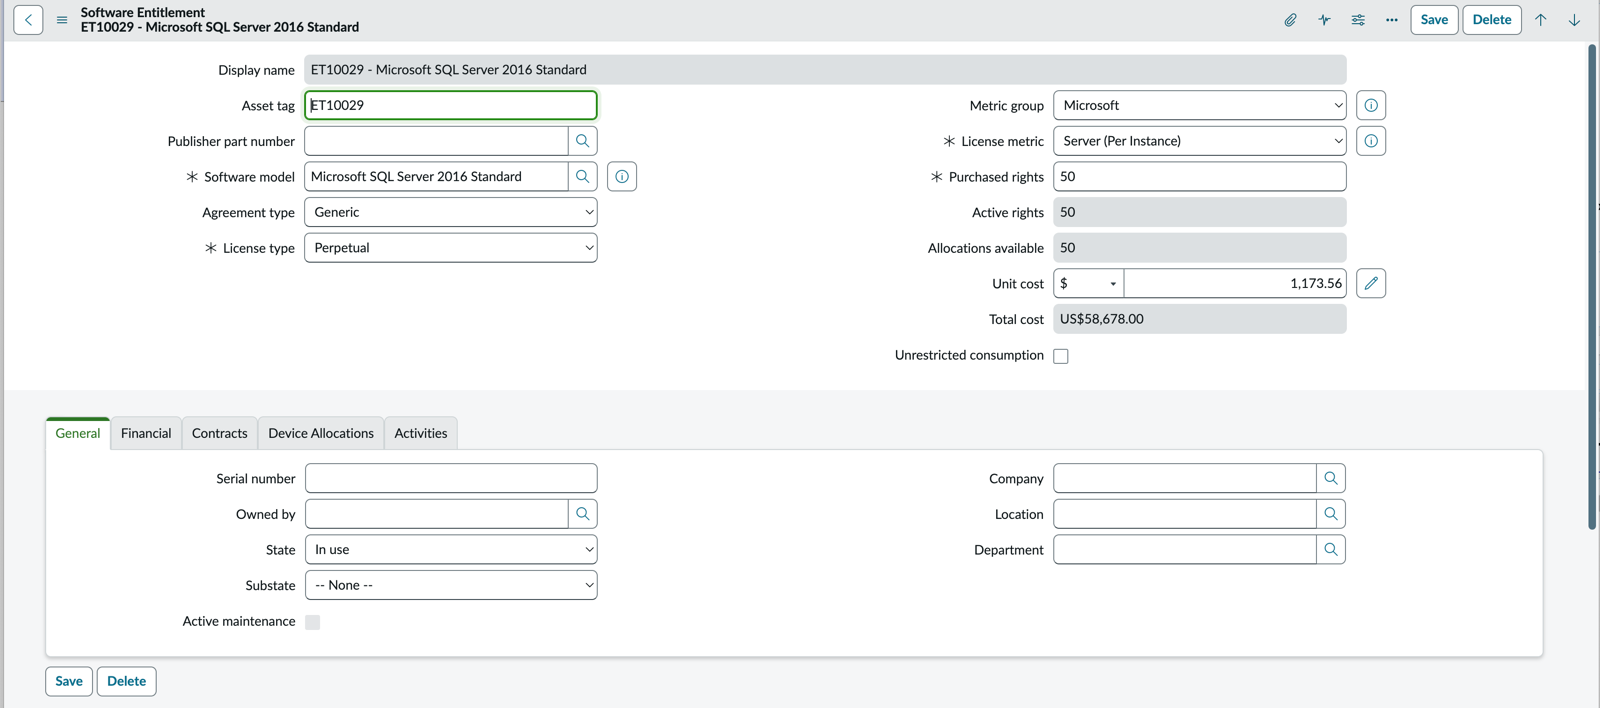Look up Owned by with magnifier
Screen dimensions: 1600x708
click(583, 514)
